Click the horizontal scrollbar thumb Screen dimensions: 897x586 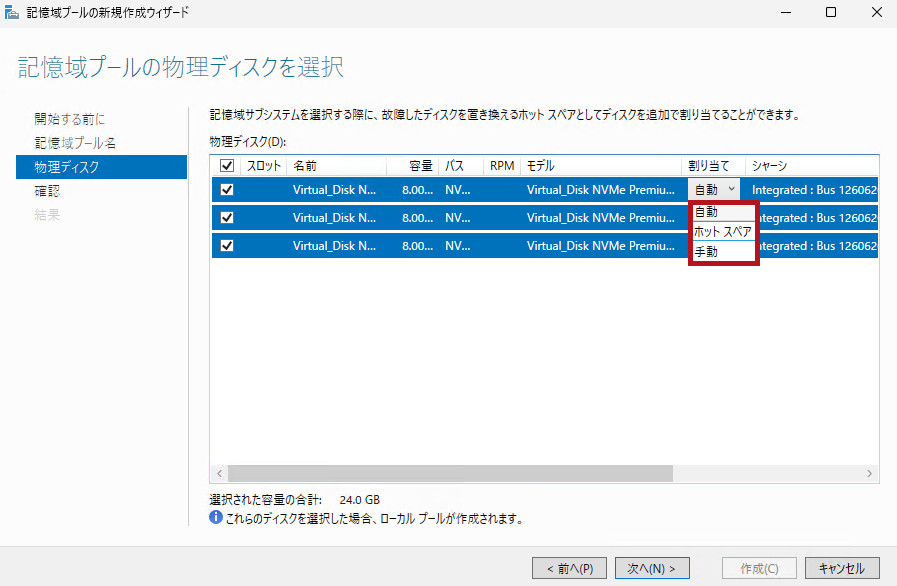[x=450, y=473]
